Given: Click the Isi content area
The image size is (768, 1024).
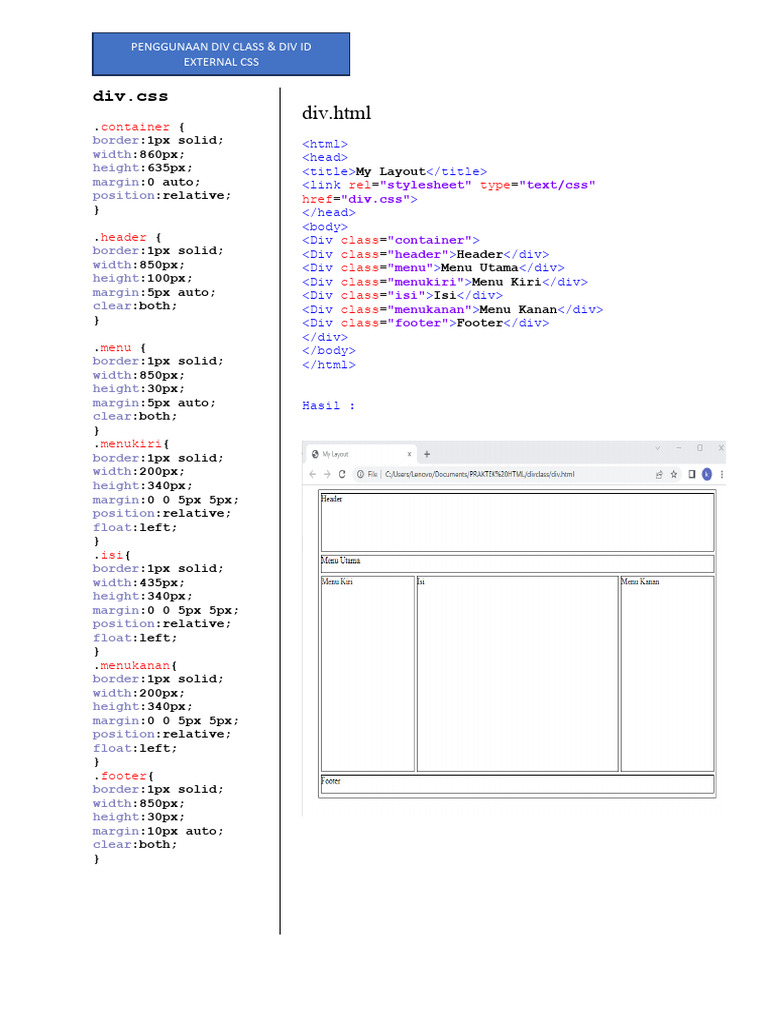Looking at the screenshot, I should click(x=517, y=673).
